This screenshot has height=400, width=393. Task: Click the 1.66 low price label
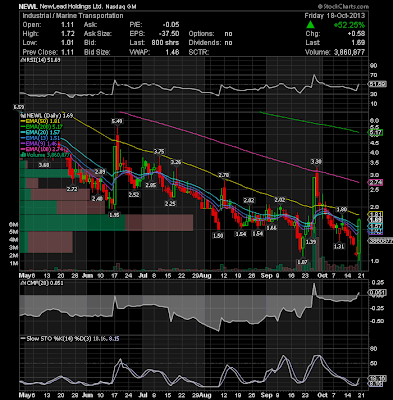(x=272, y=228)
